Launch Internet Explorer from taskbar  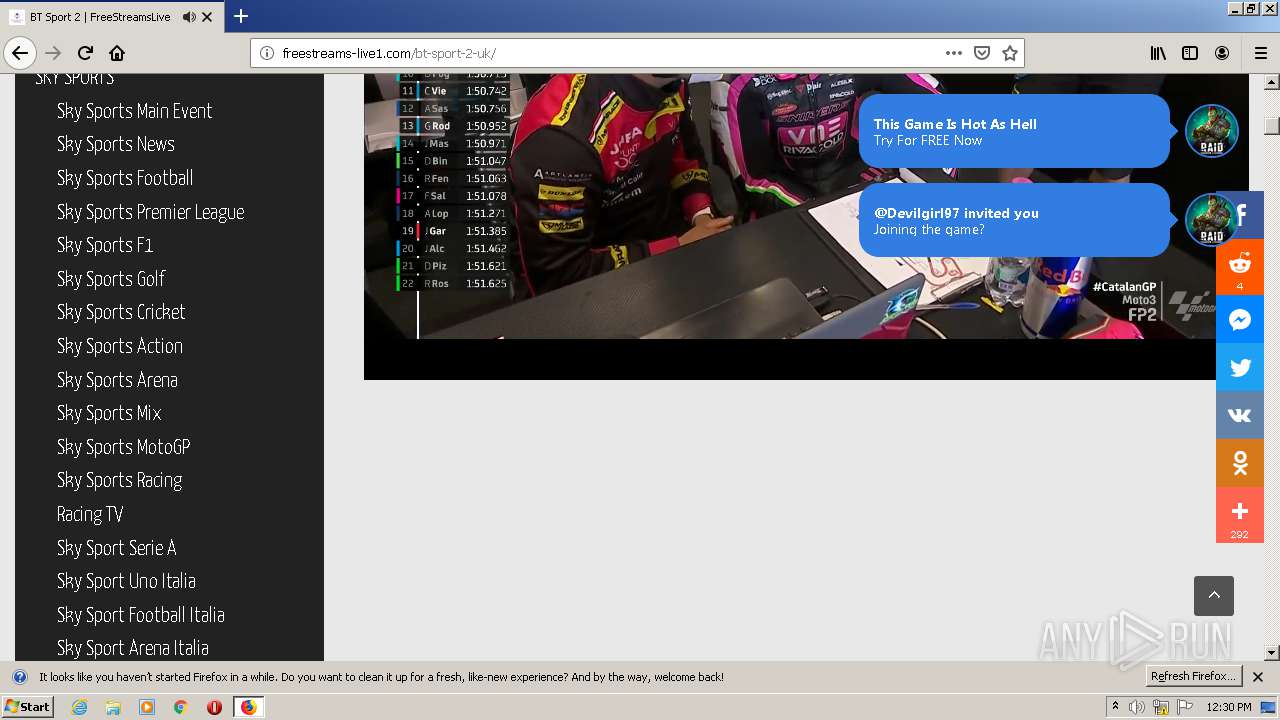tap(80, 707)
